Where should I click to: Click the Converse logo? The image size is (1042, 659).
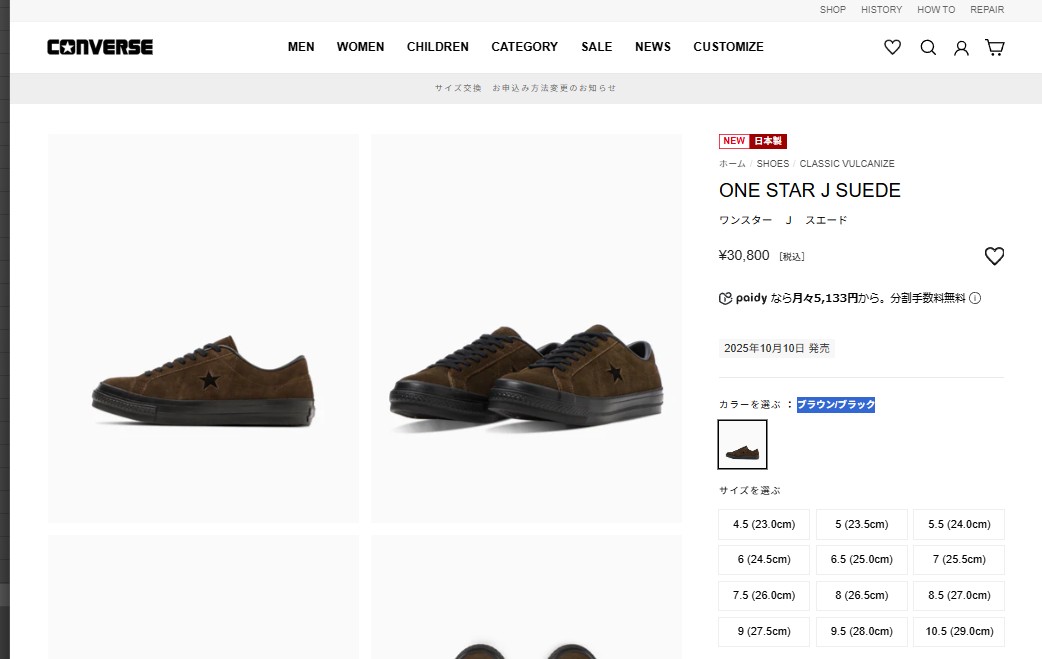tap(100, 47)
